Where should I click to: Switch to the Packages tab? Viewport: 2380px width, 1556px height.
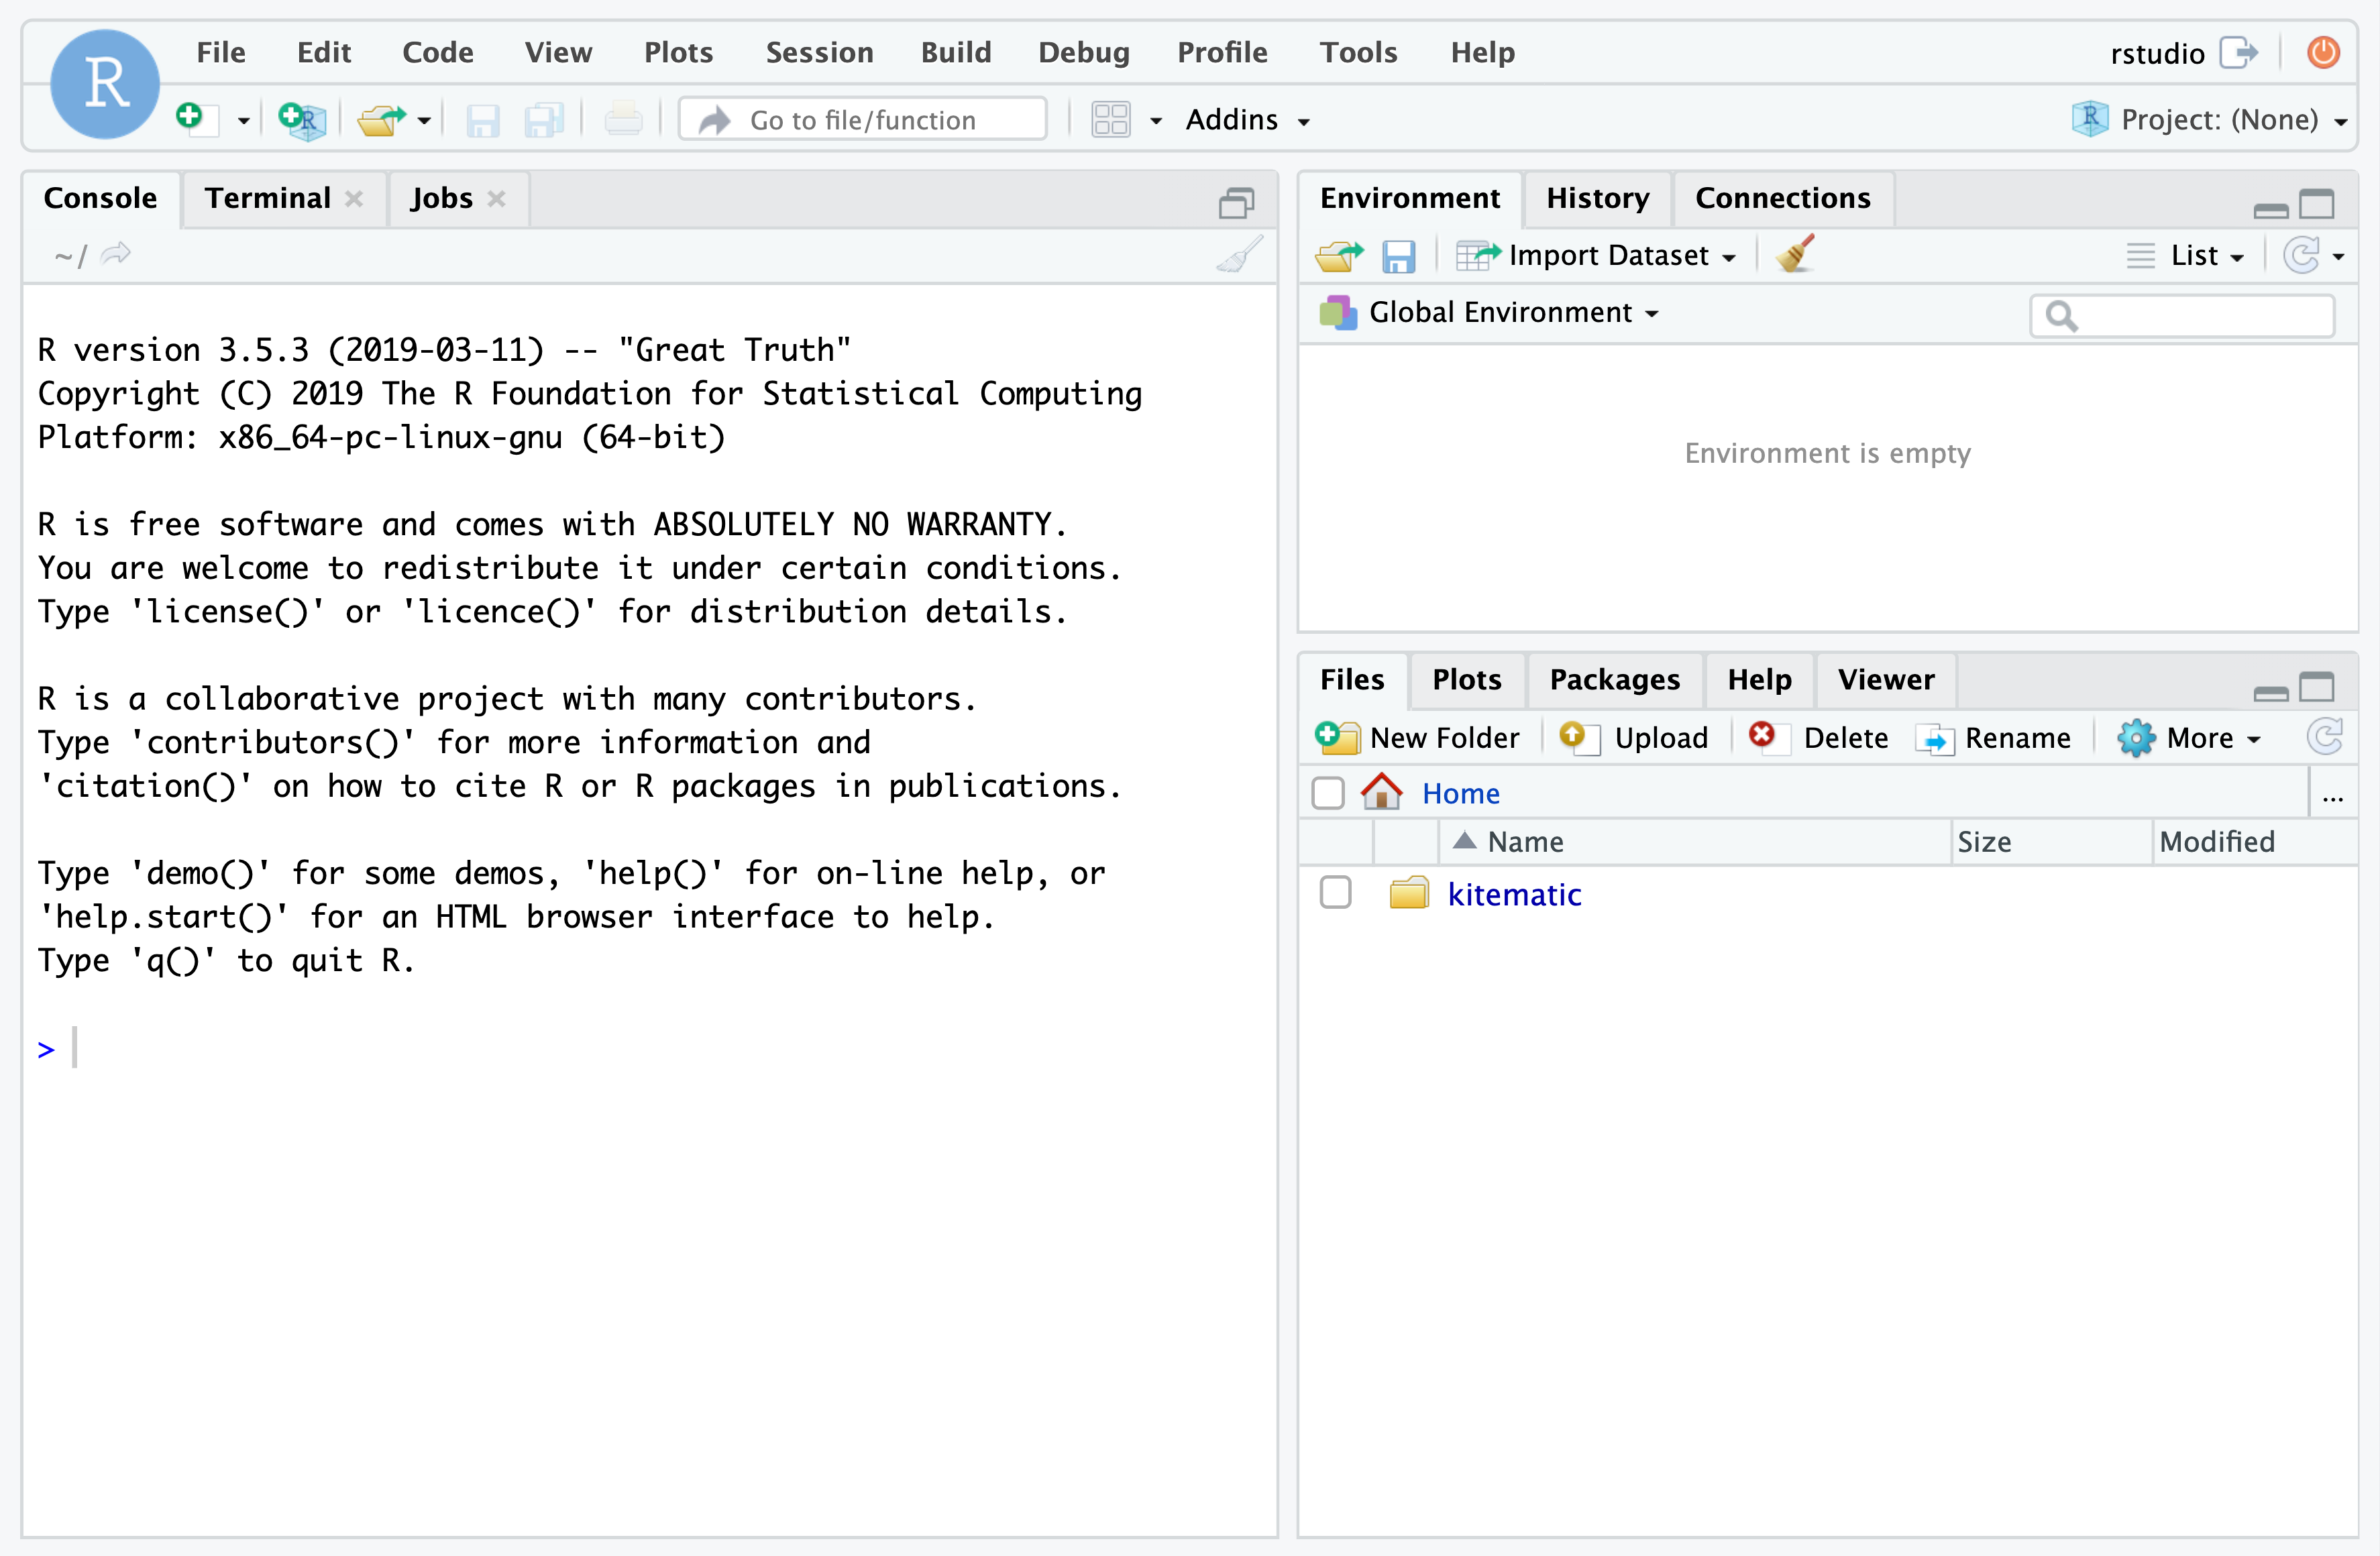[1614, 680]
